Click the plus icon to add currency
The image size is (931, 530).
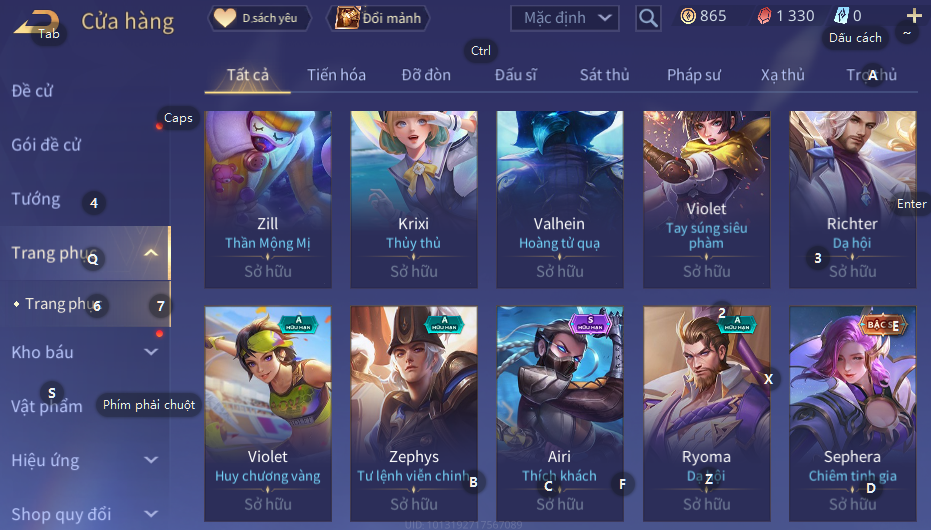[914, 15]
